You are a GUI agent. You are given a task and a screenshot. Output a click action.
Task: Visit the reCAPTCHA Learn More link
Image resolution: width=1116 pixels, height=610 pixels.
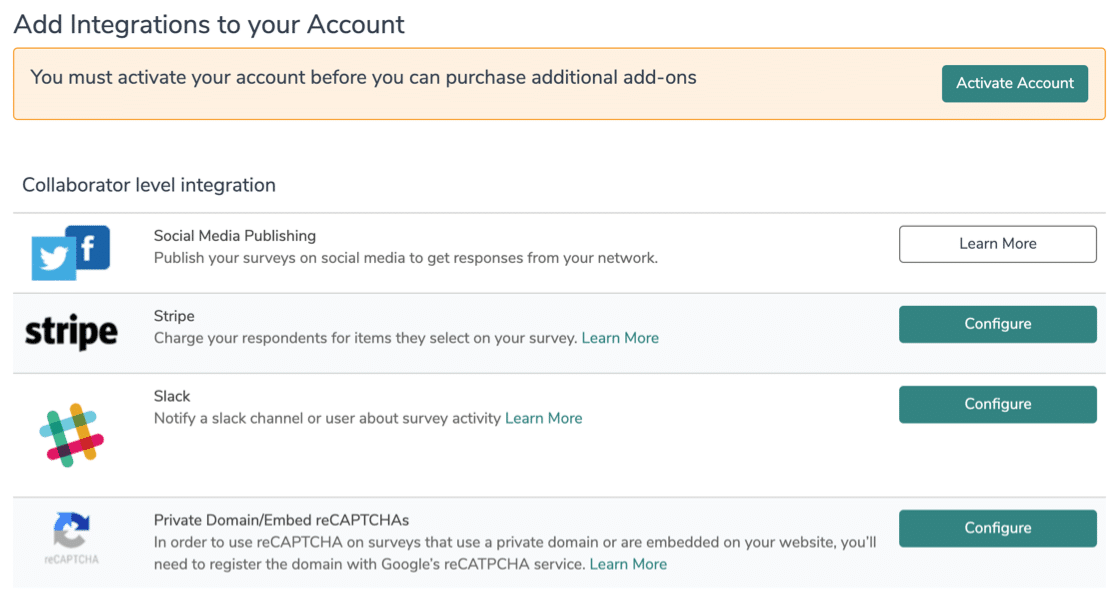(628, 564)
